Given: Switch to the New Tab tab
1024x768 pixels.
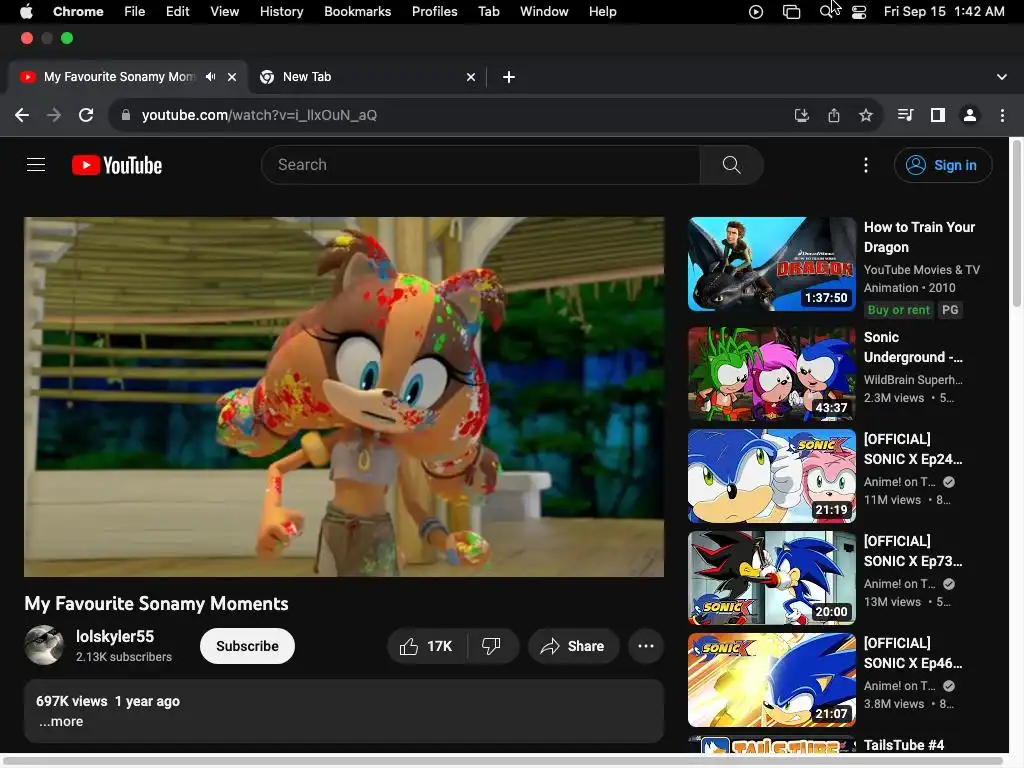Looking at the screenshot, I should 367,77.
